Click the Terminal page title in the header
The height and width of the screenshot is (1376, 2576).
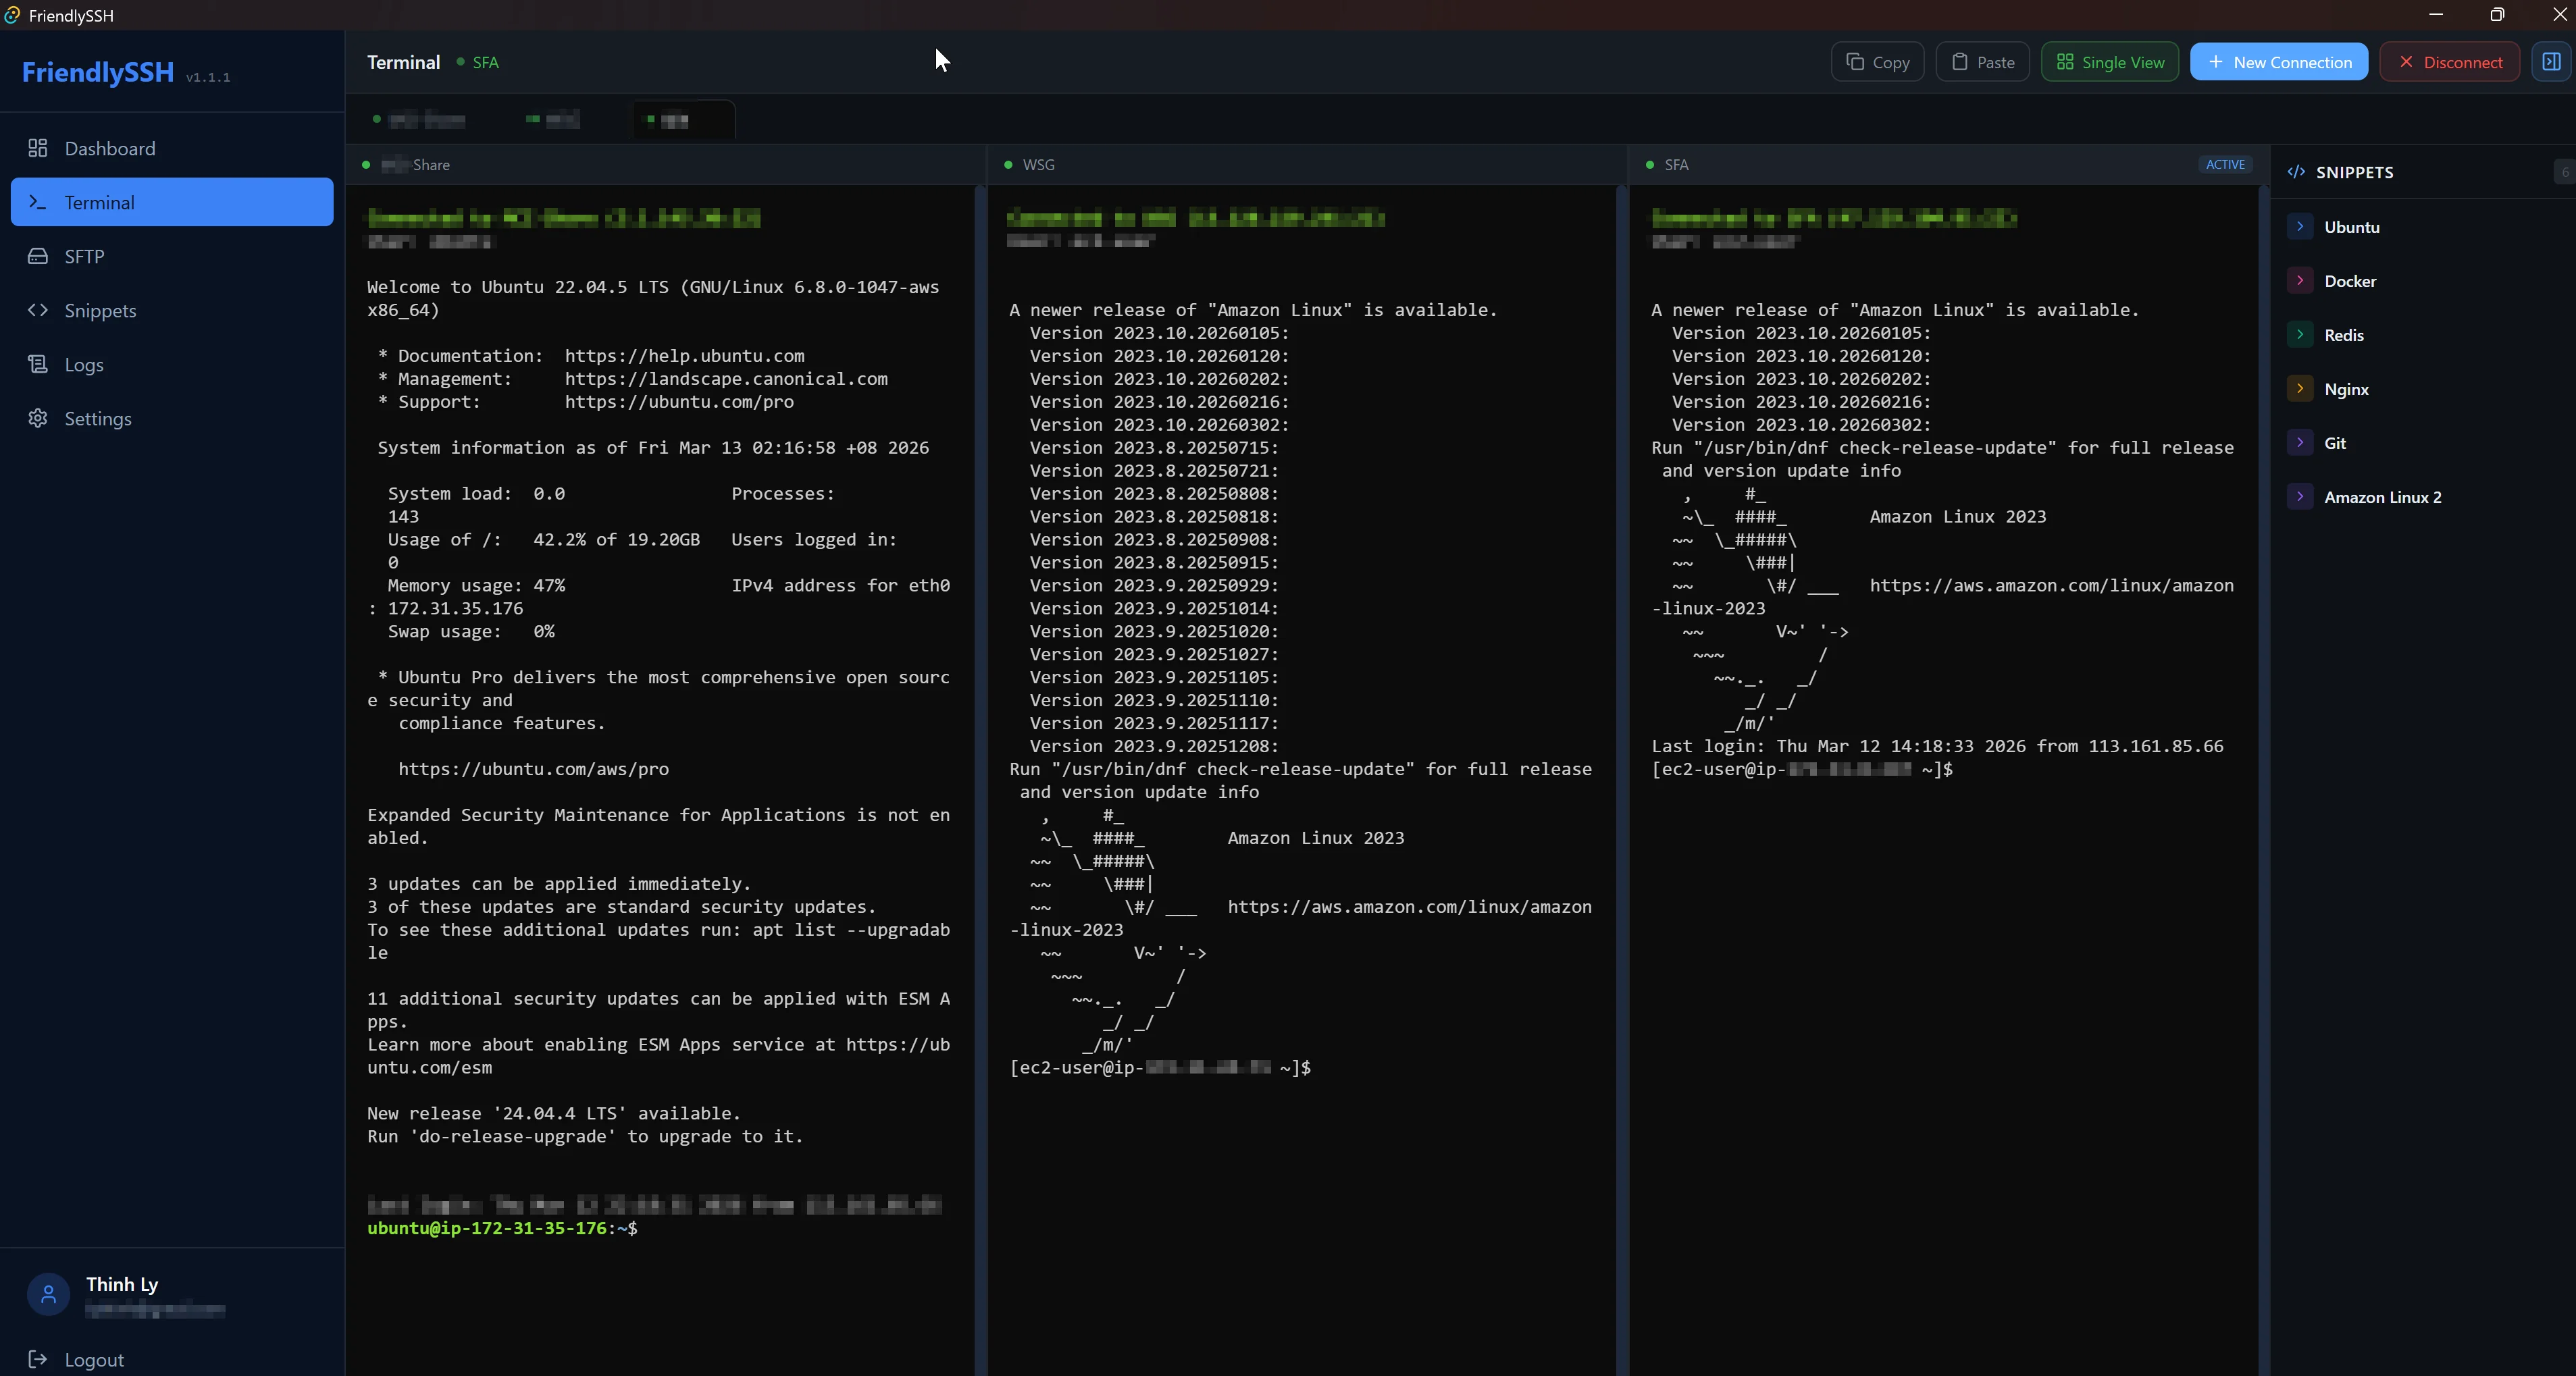tap(403, 62)
